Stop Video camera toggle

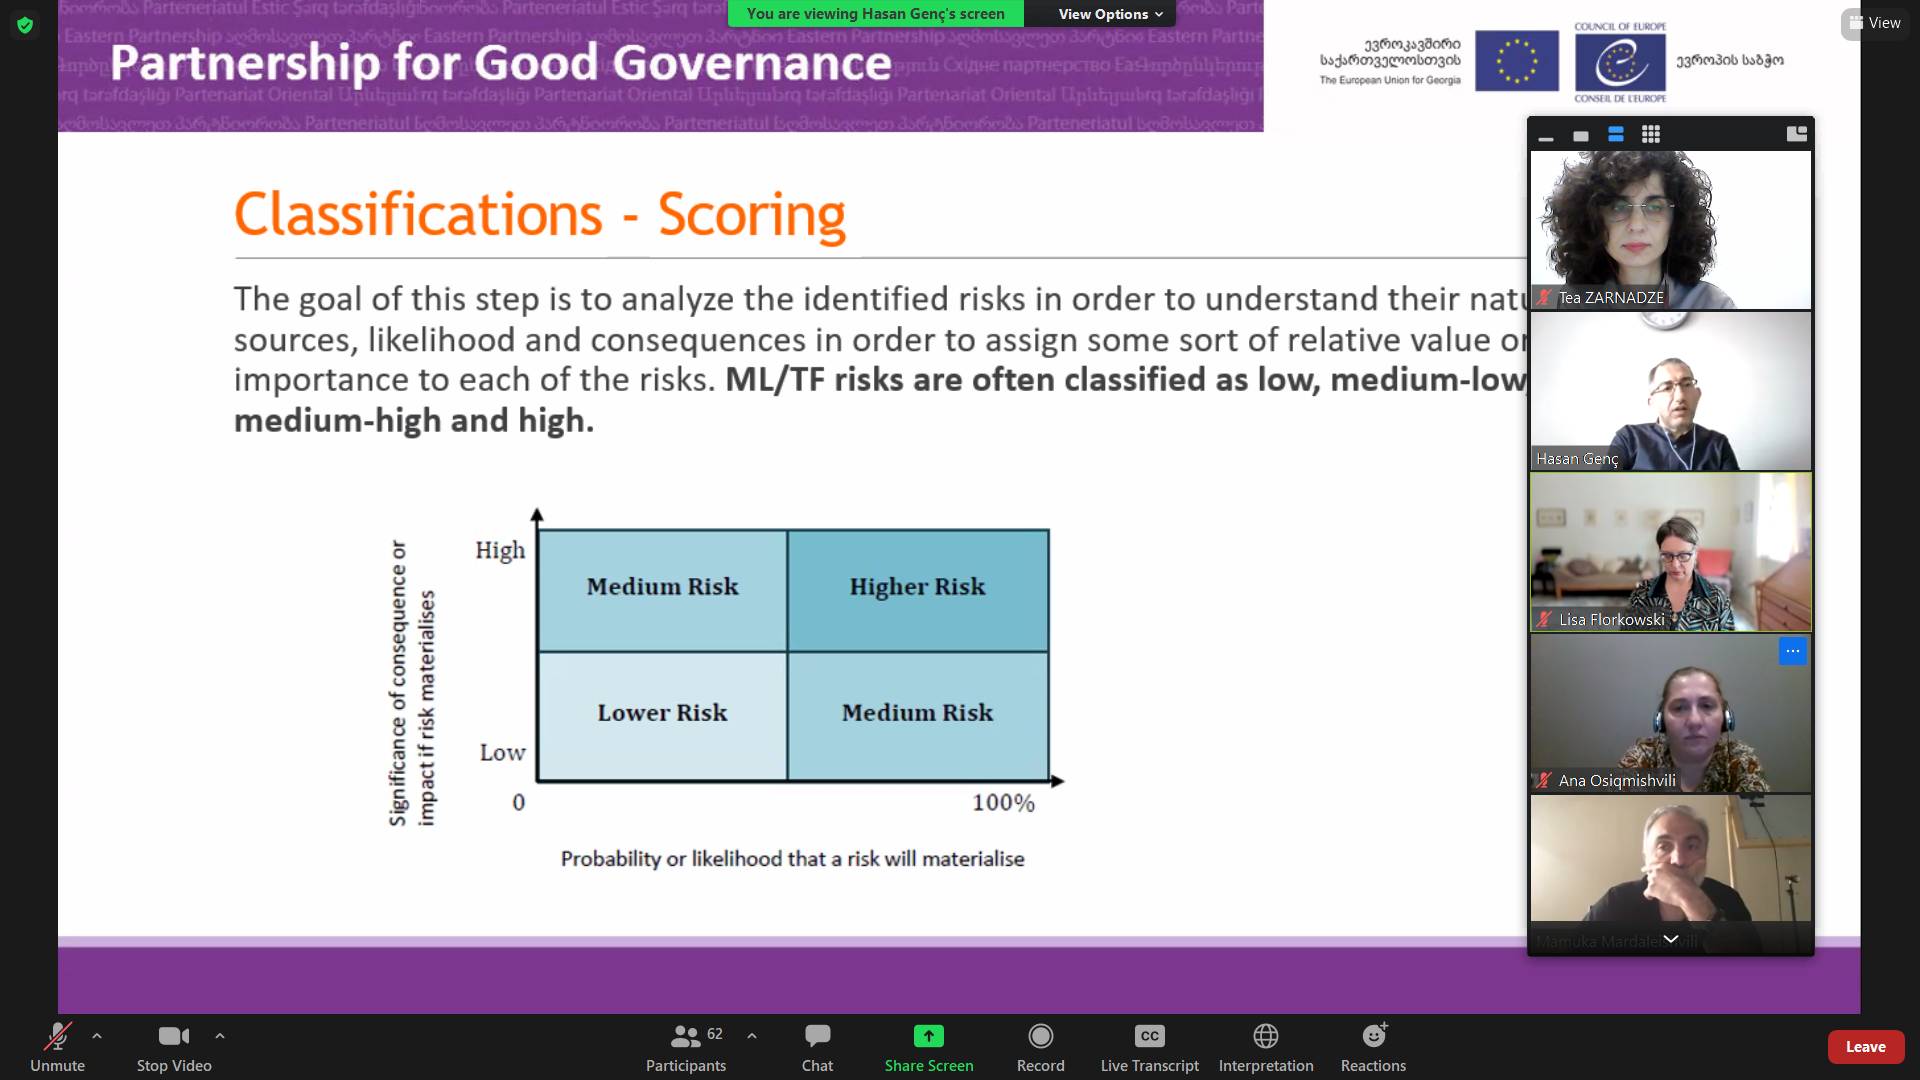pyautogui.click(x=174, y=1046)
